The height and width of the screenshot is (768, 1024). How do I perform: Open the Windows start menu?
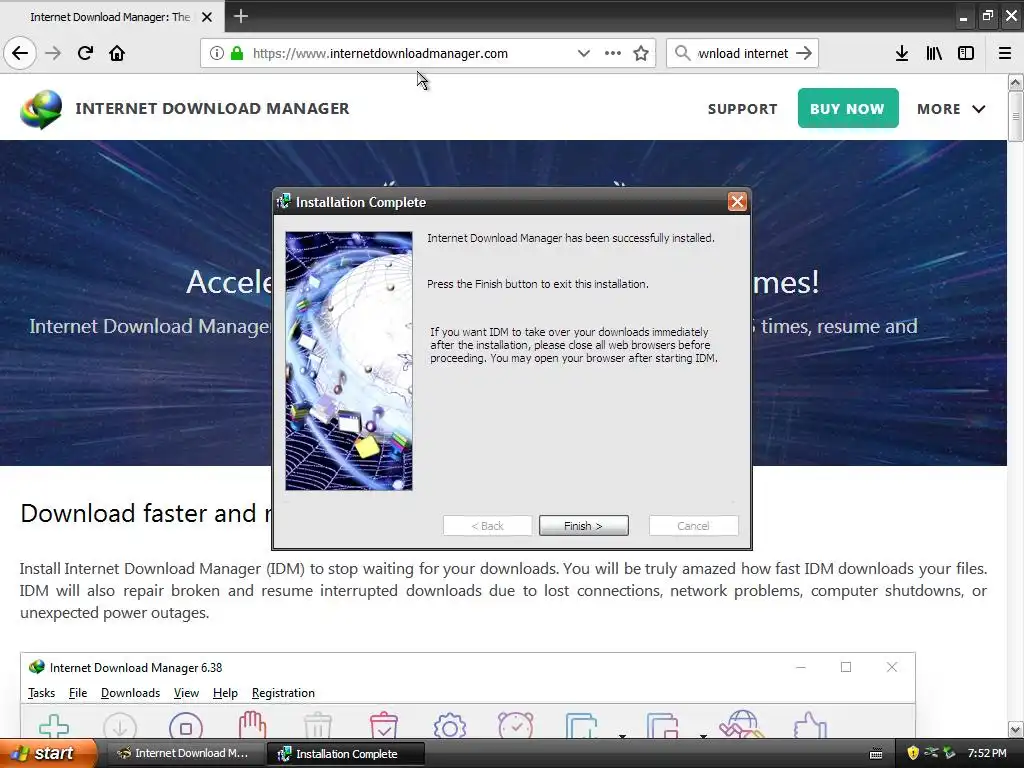click(49, 753)
